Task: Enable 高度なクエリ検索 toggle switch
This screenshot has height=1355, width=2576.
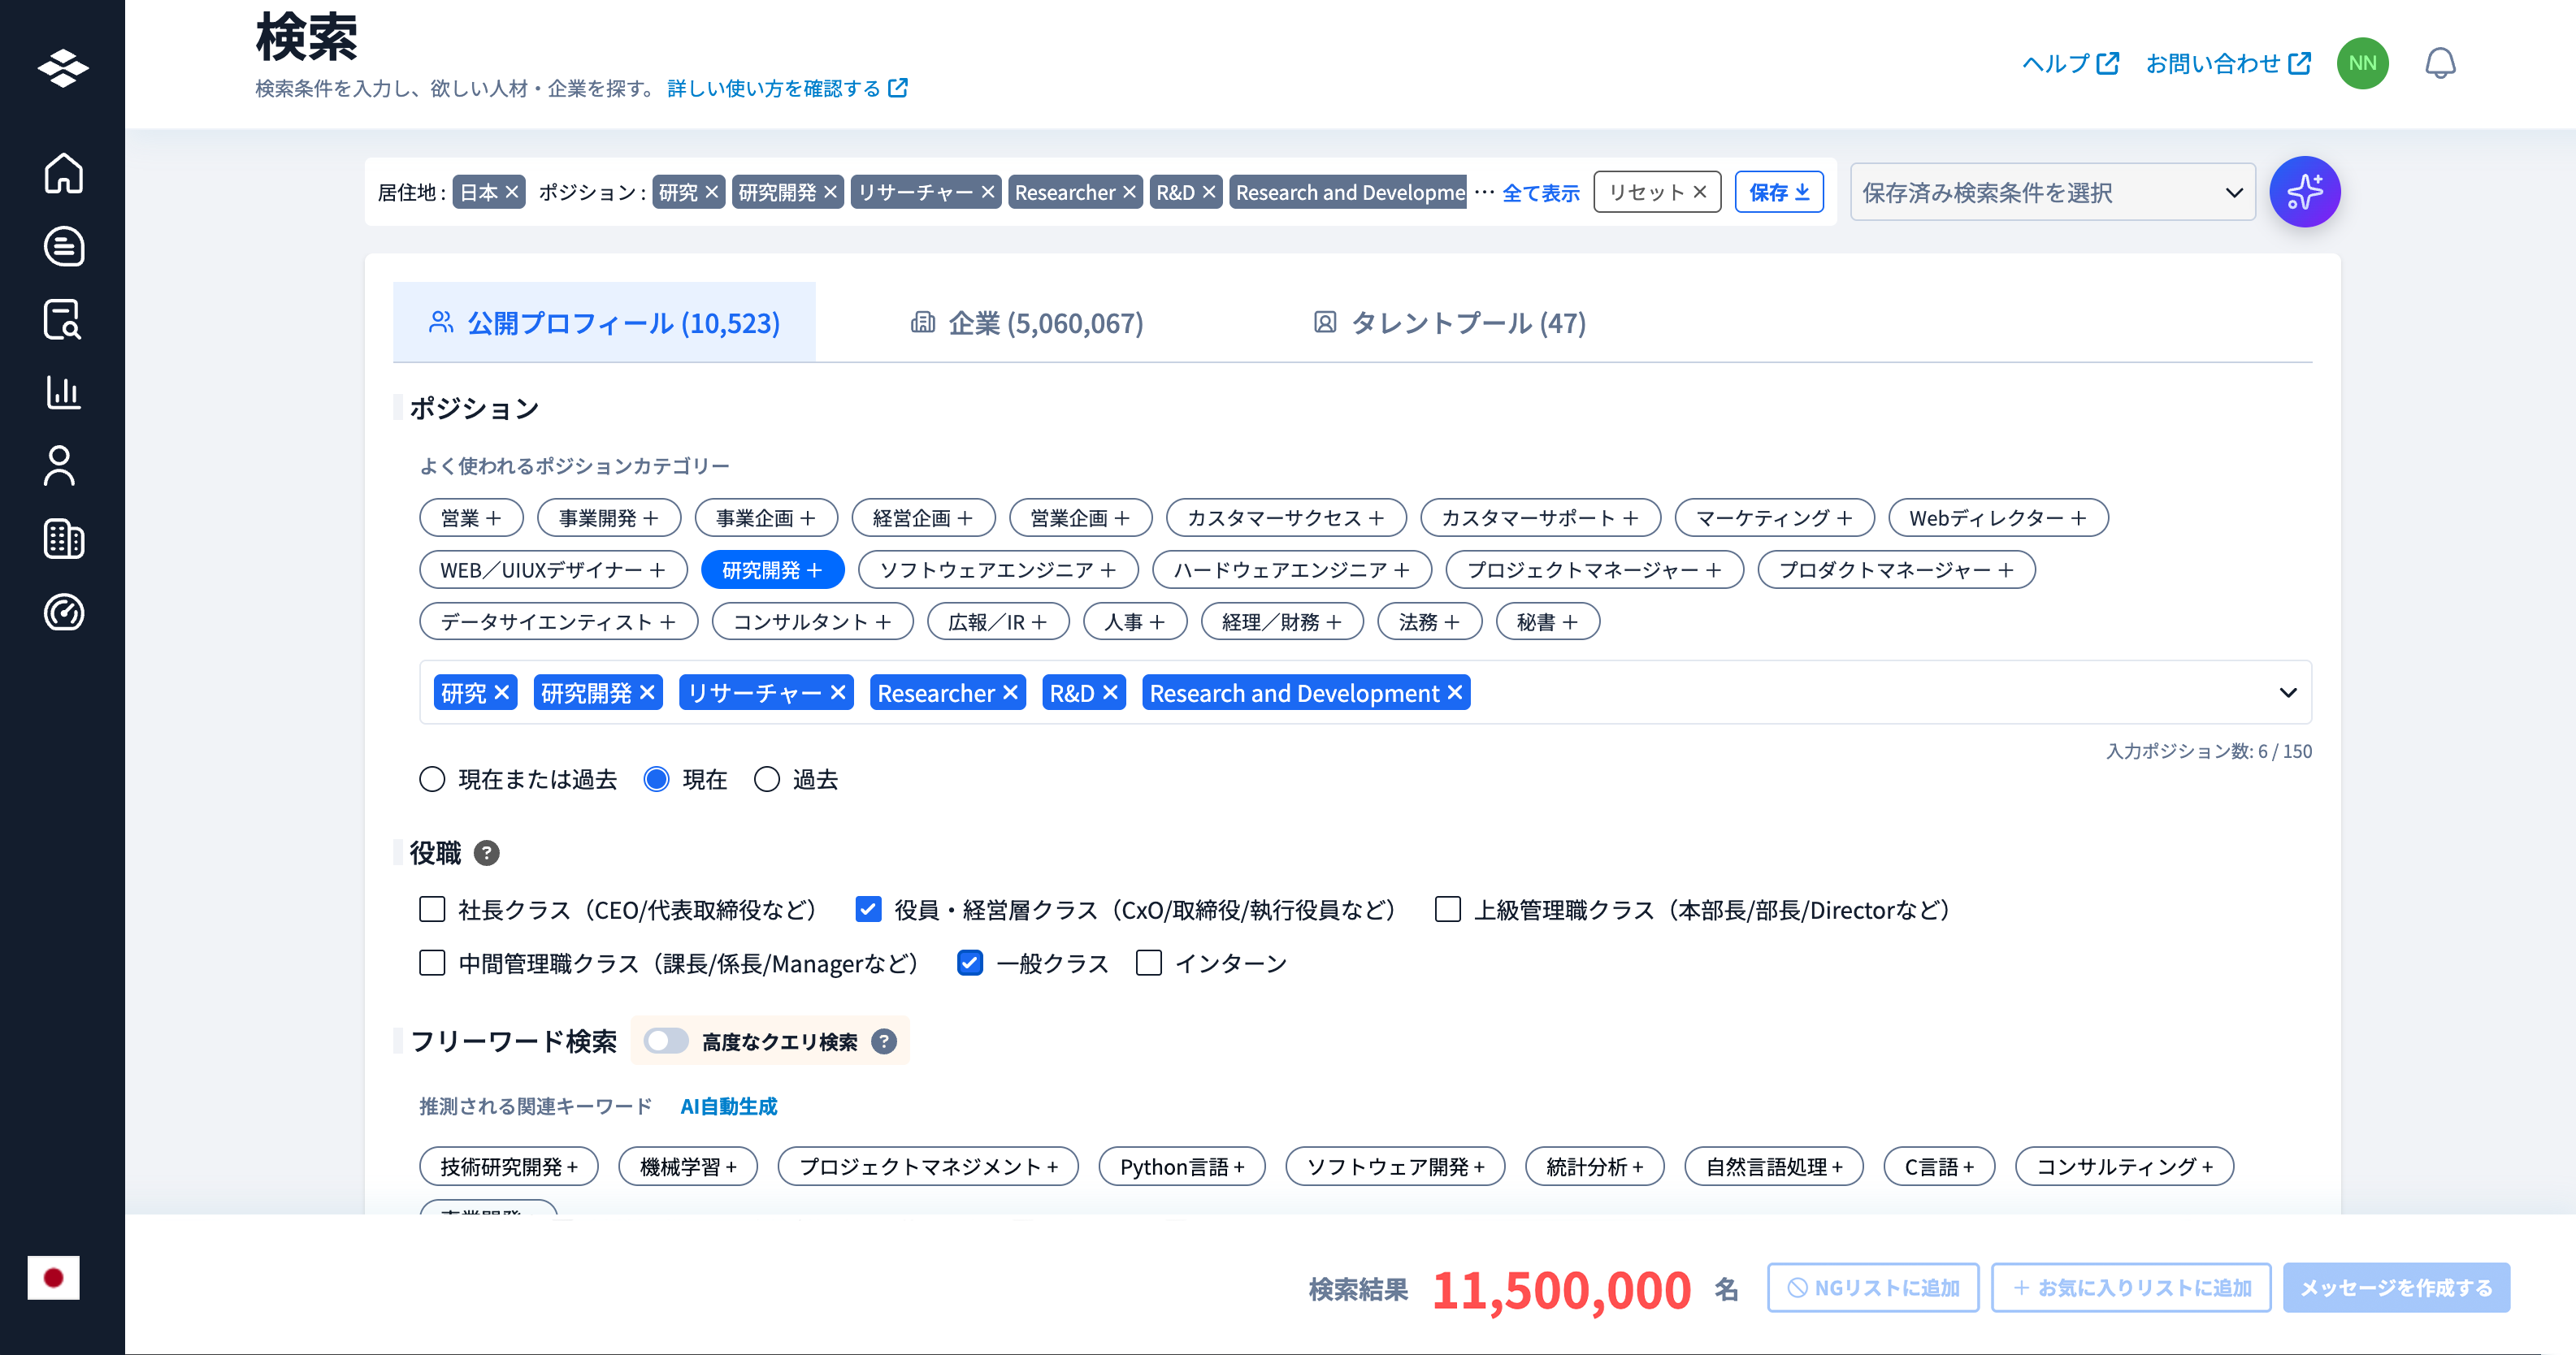Action: click(665, 1041)
